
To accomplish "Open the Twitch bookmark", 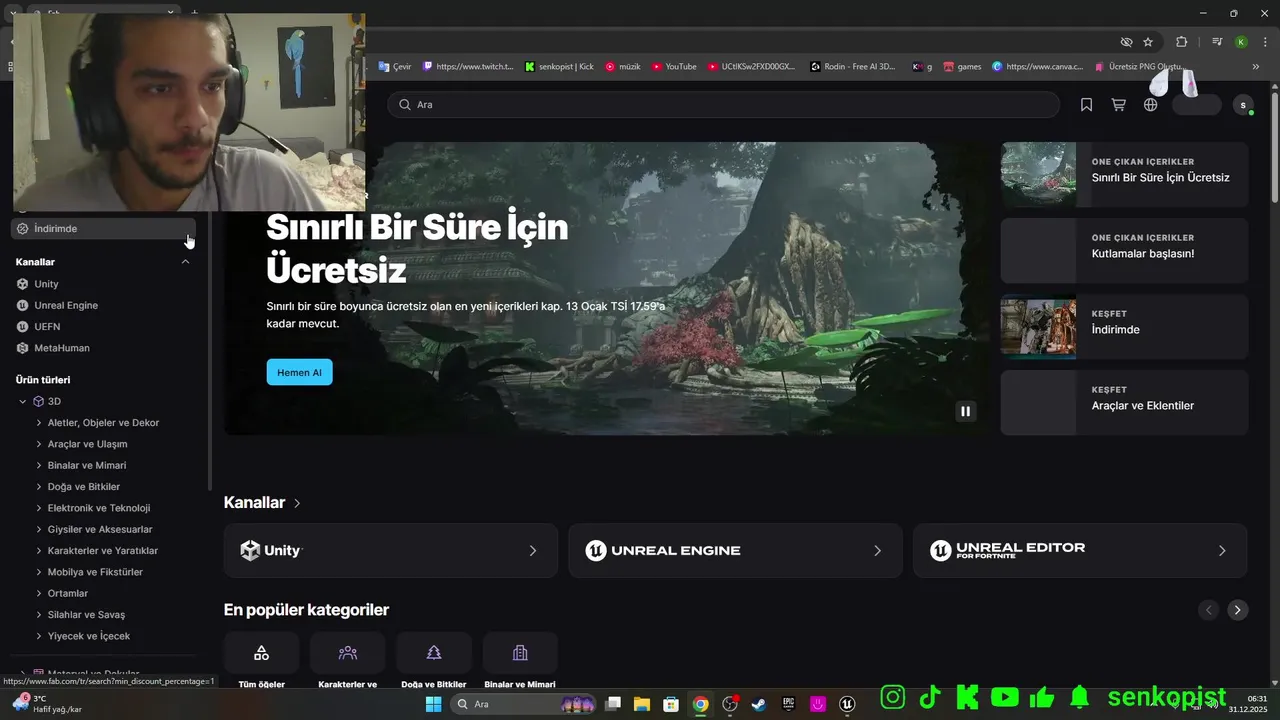I will 468,67.
